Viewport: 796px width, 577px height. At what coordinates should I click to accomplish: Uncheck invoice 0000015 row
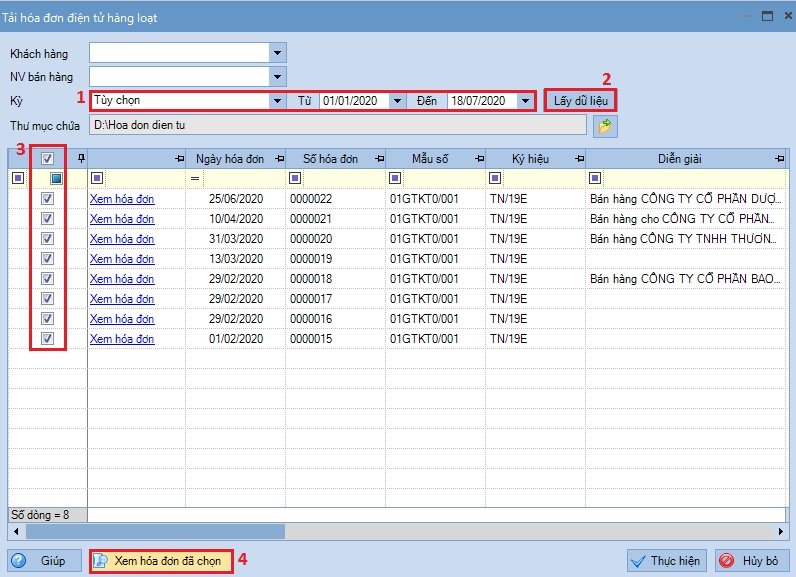[47, 338]
